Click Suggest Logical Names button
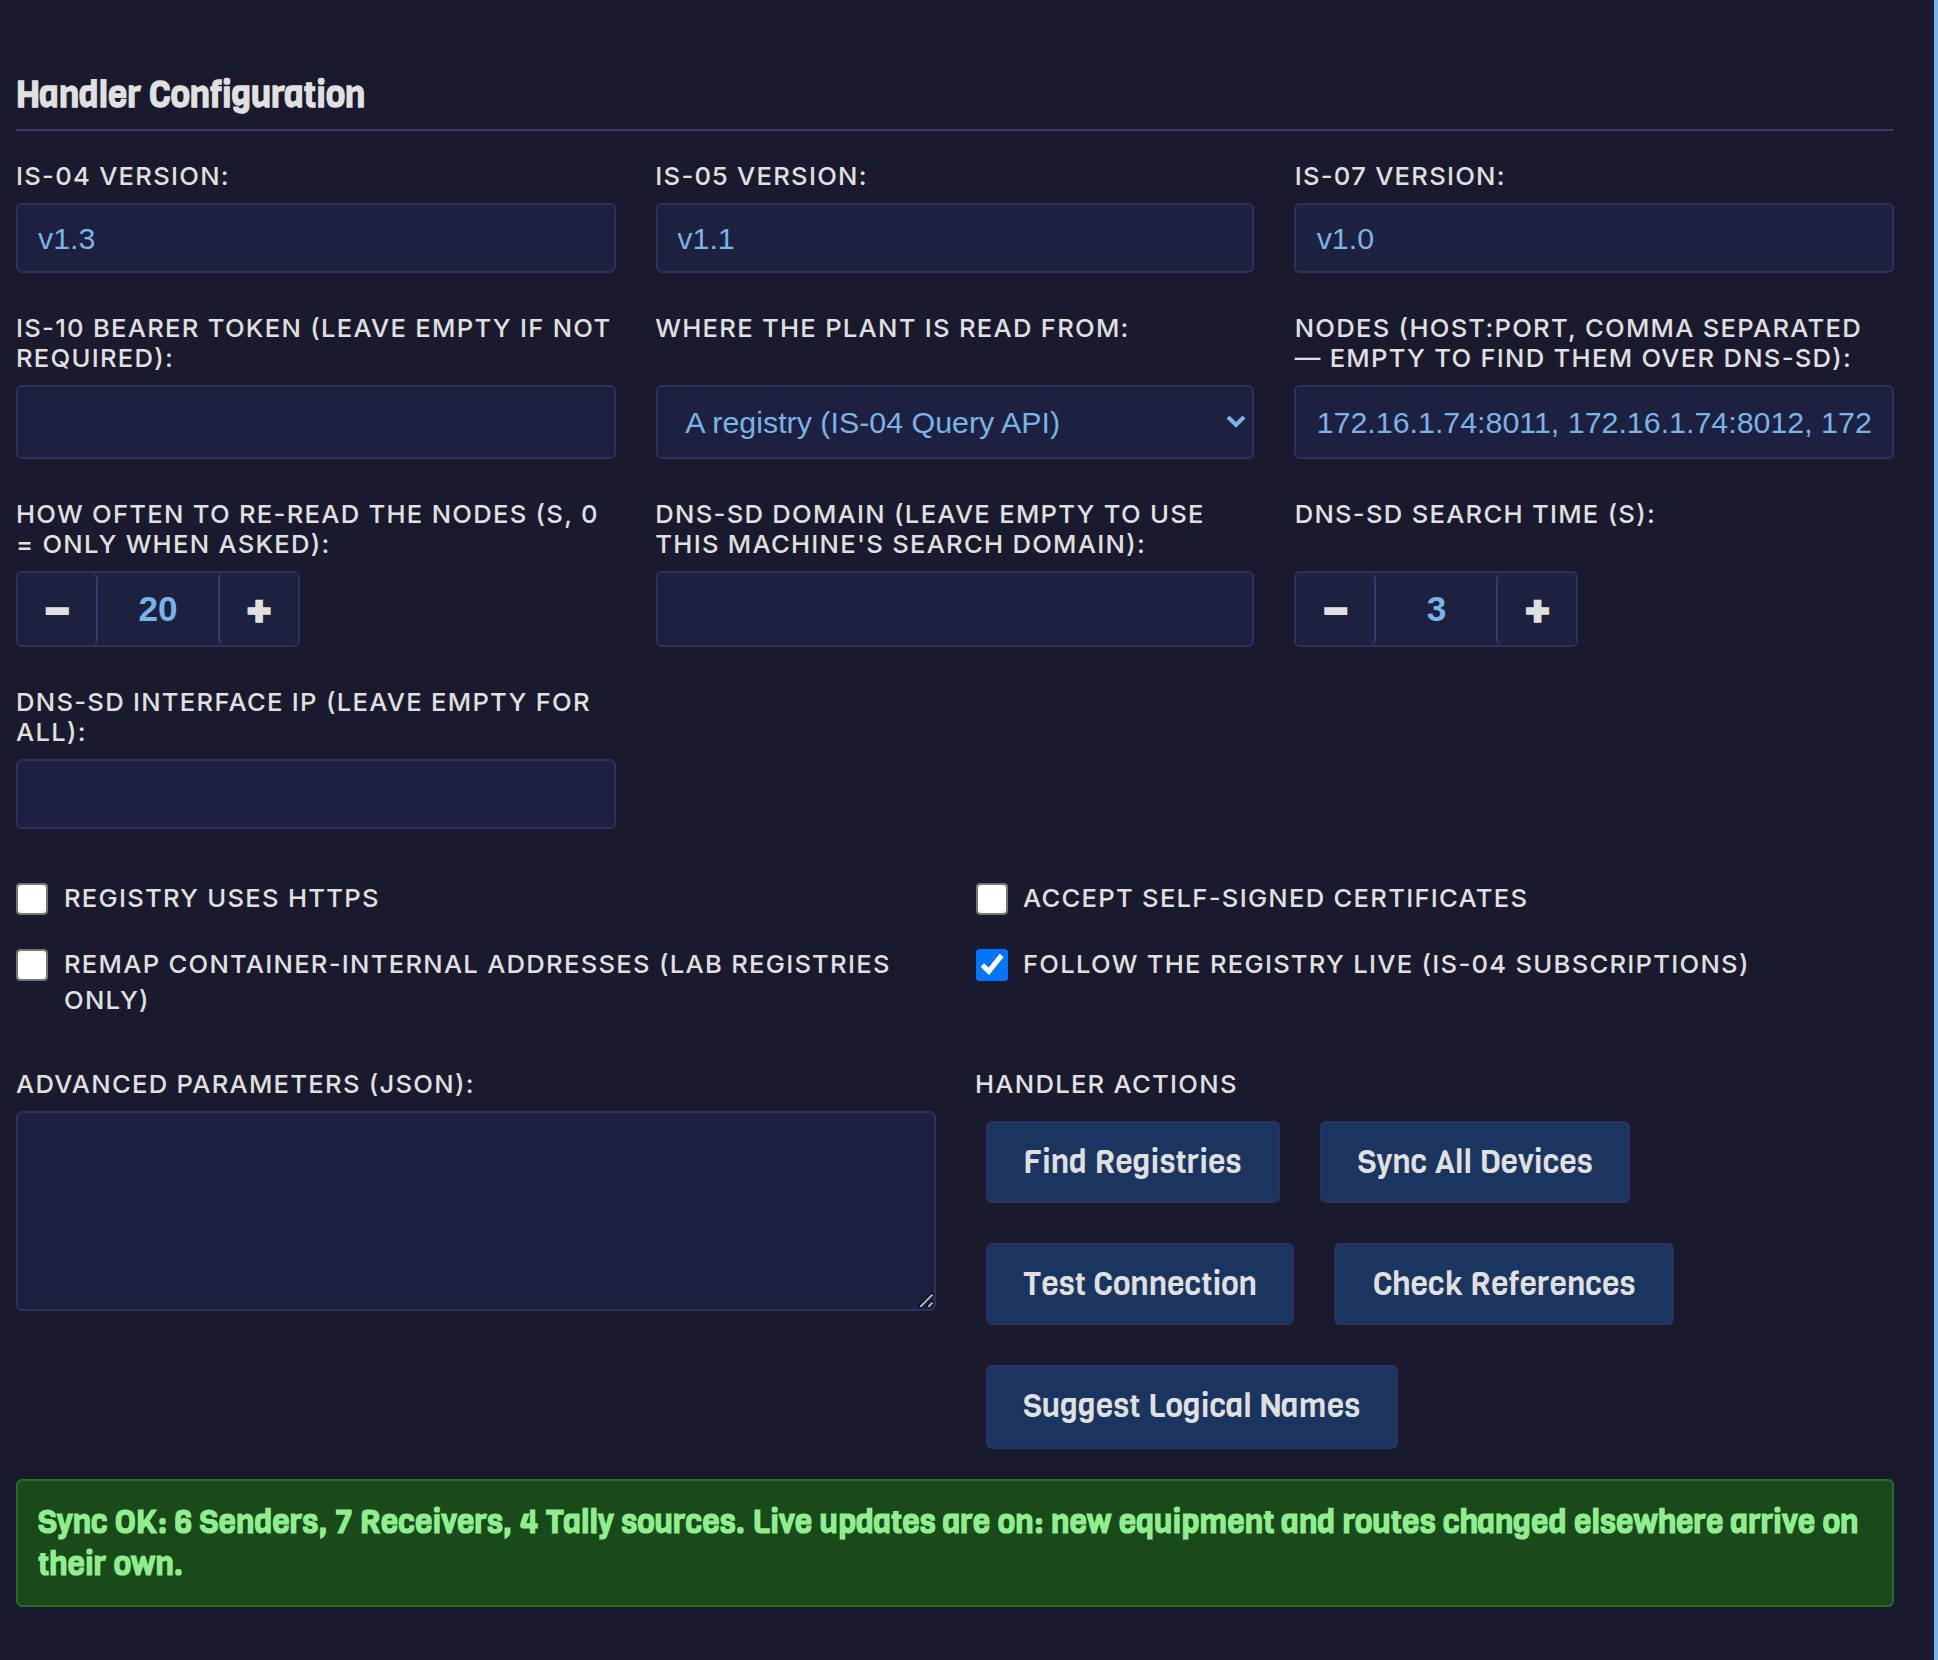Screen dimensions: 1938x1660 (x=1191, y=1406)
